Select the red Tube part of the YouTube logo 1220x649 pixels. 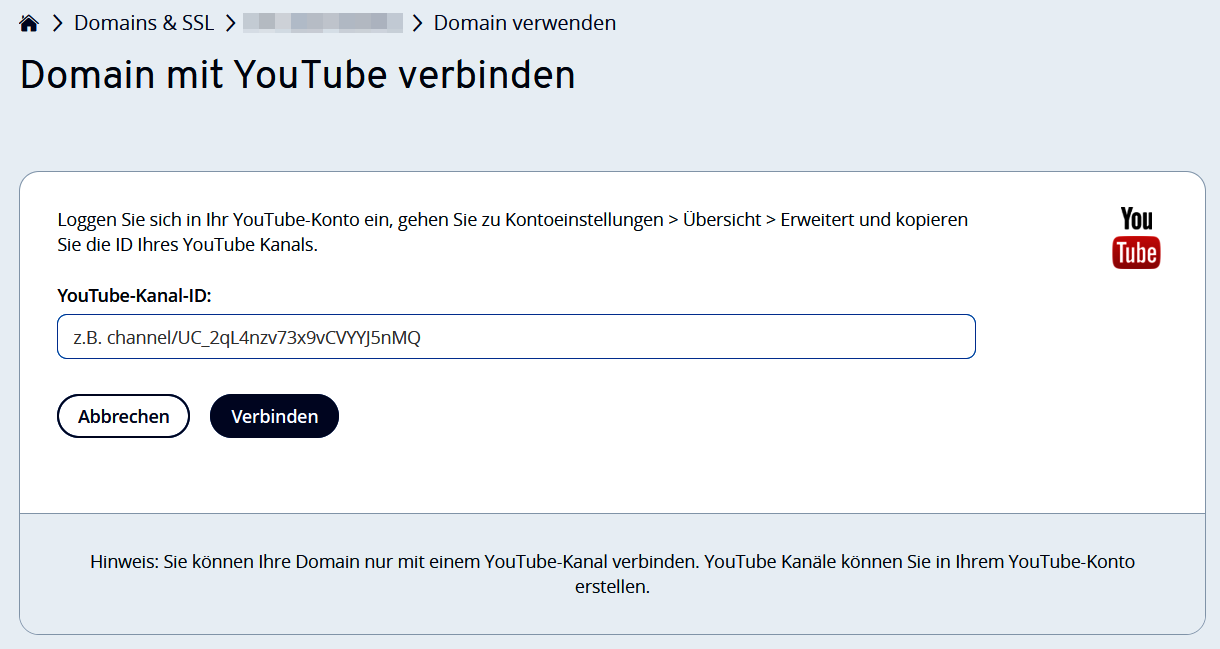coord(1136,253)
